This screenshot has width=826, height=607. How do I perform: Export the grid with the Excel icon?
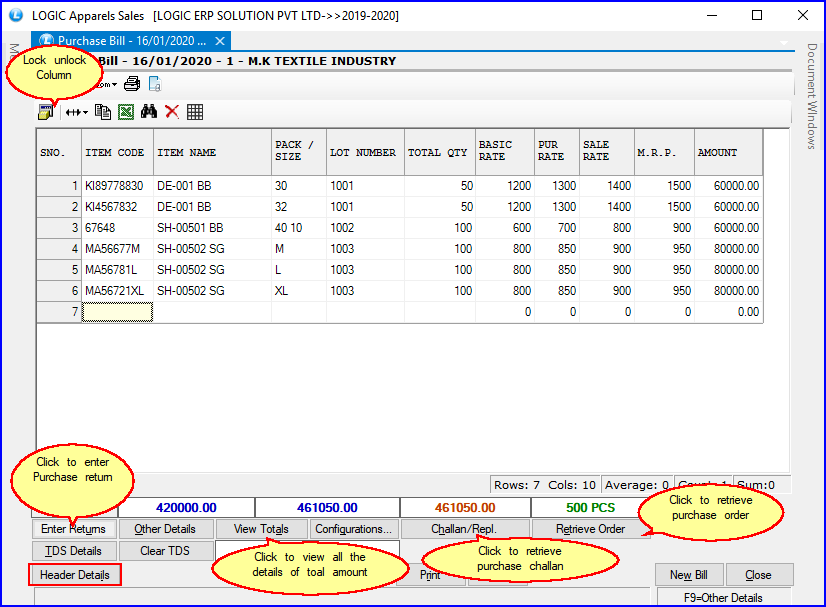pos(126,112)
